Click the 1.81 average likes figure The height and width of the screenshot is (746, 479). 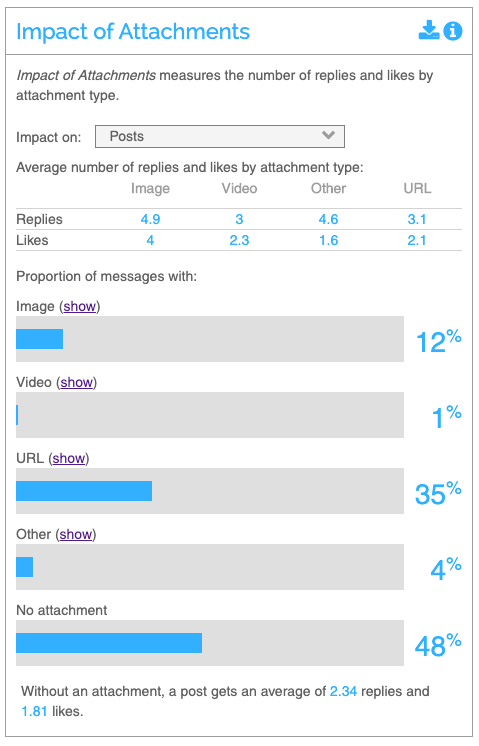34,712
